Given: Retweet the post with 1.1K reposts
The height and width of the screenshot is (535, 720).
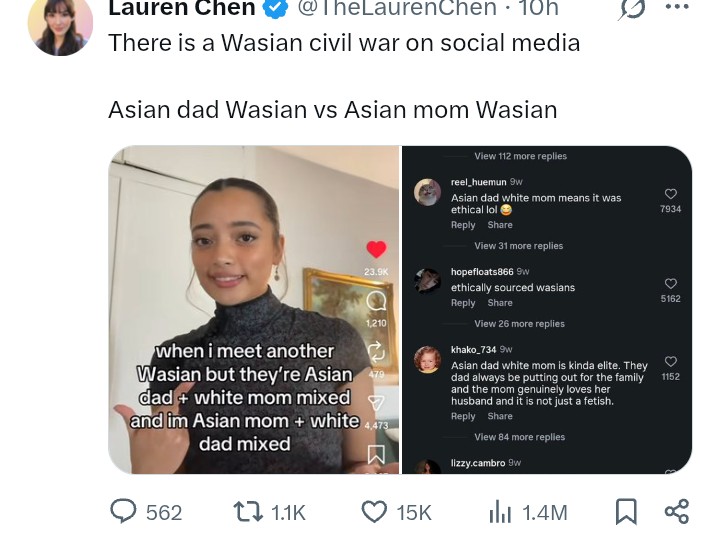Looking at the screenshot, I should [269, 512].
